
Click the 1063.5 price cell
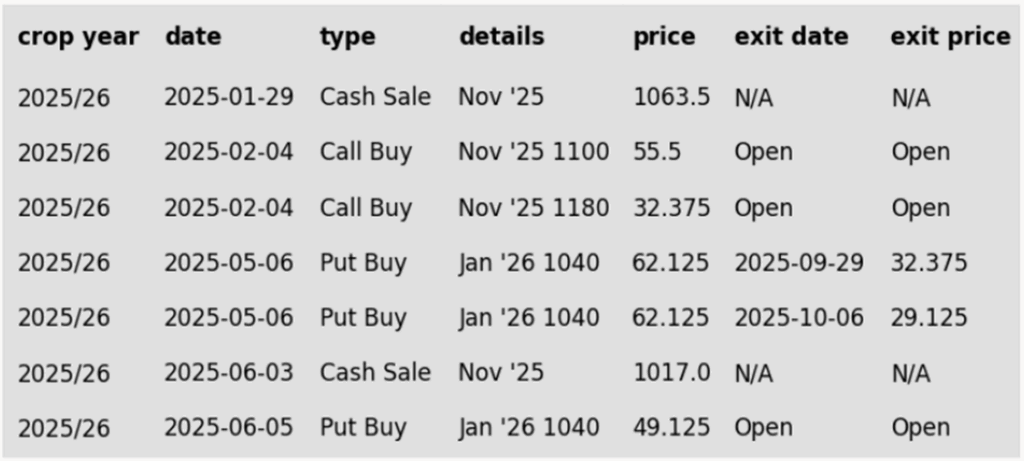point(671,97)
